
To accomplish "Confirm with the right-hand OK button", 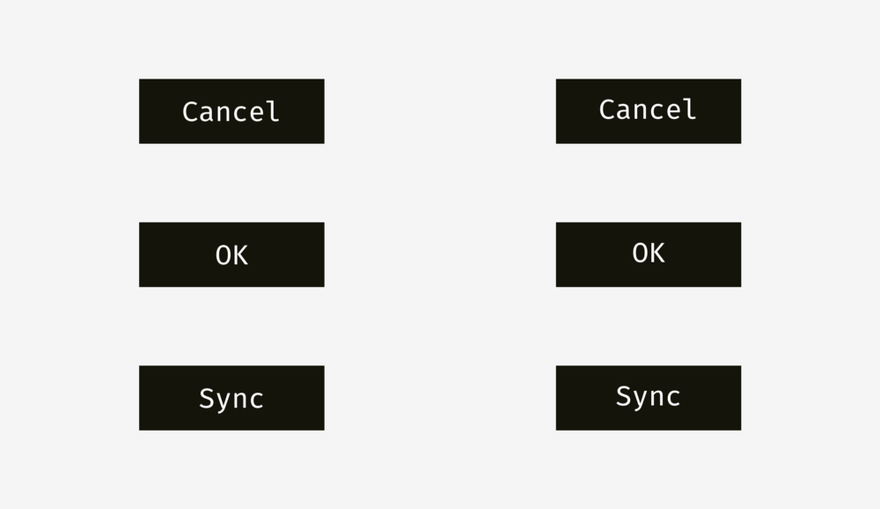I will pyautogui.click(x=648, y=255).
